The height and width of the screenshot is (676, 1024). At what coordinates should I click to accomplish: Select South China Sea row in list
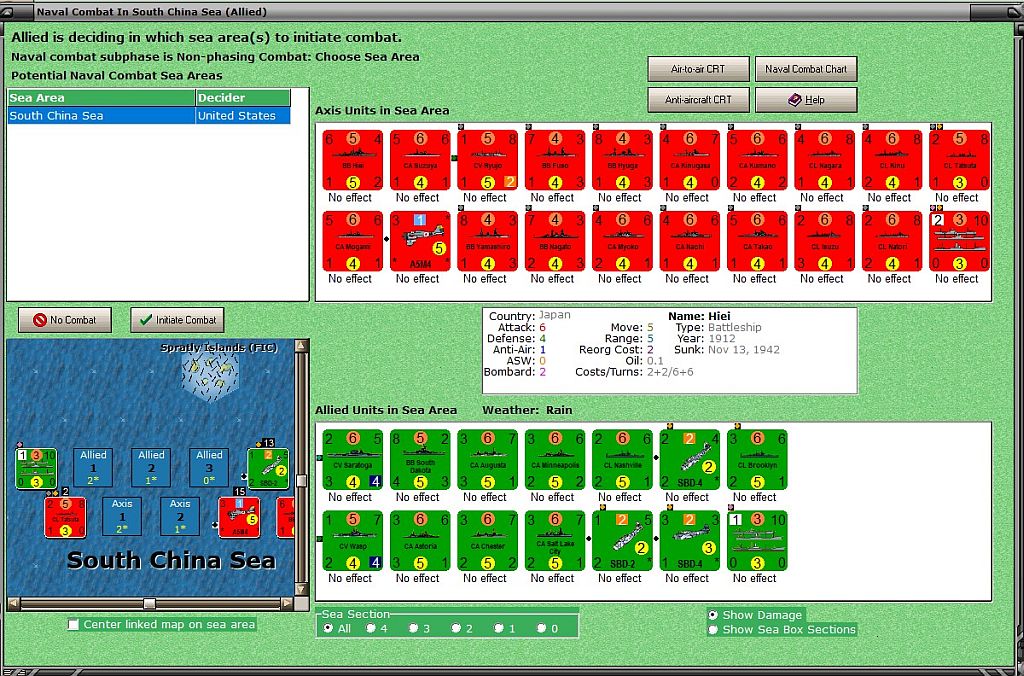click(x=149, y=116)
